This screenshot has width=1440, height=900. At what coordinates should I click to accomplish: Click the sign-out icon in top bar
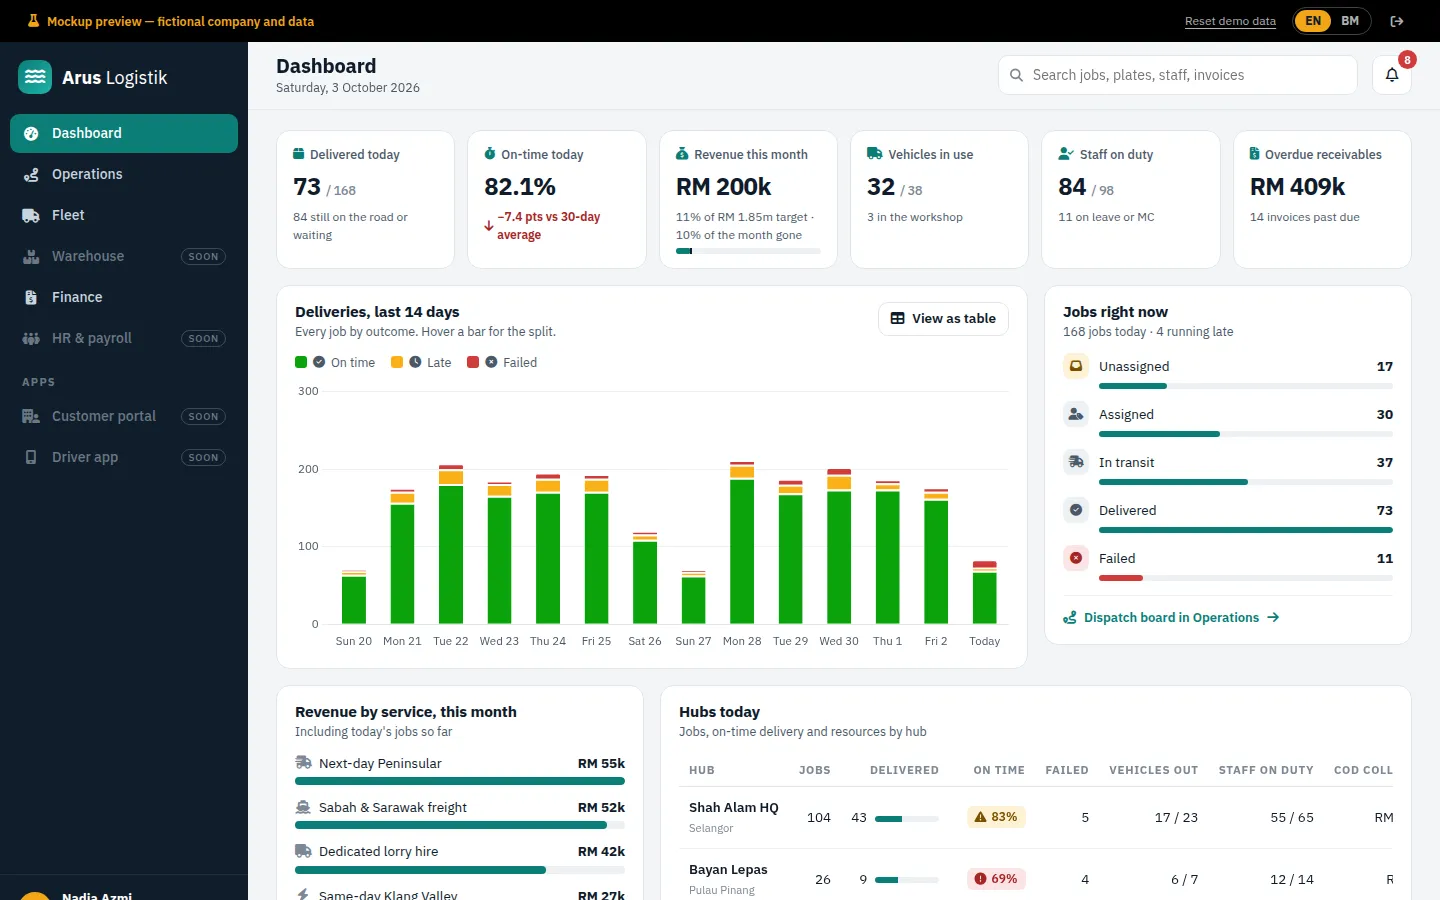[1397, 21]
